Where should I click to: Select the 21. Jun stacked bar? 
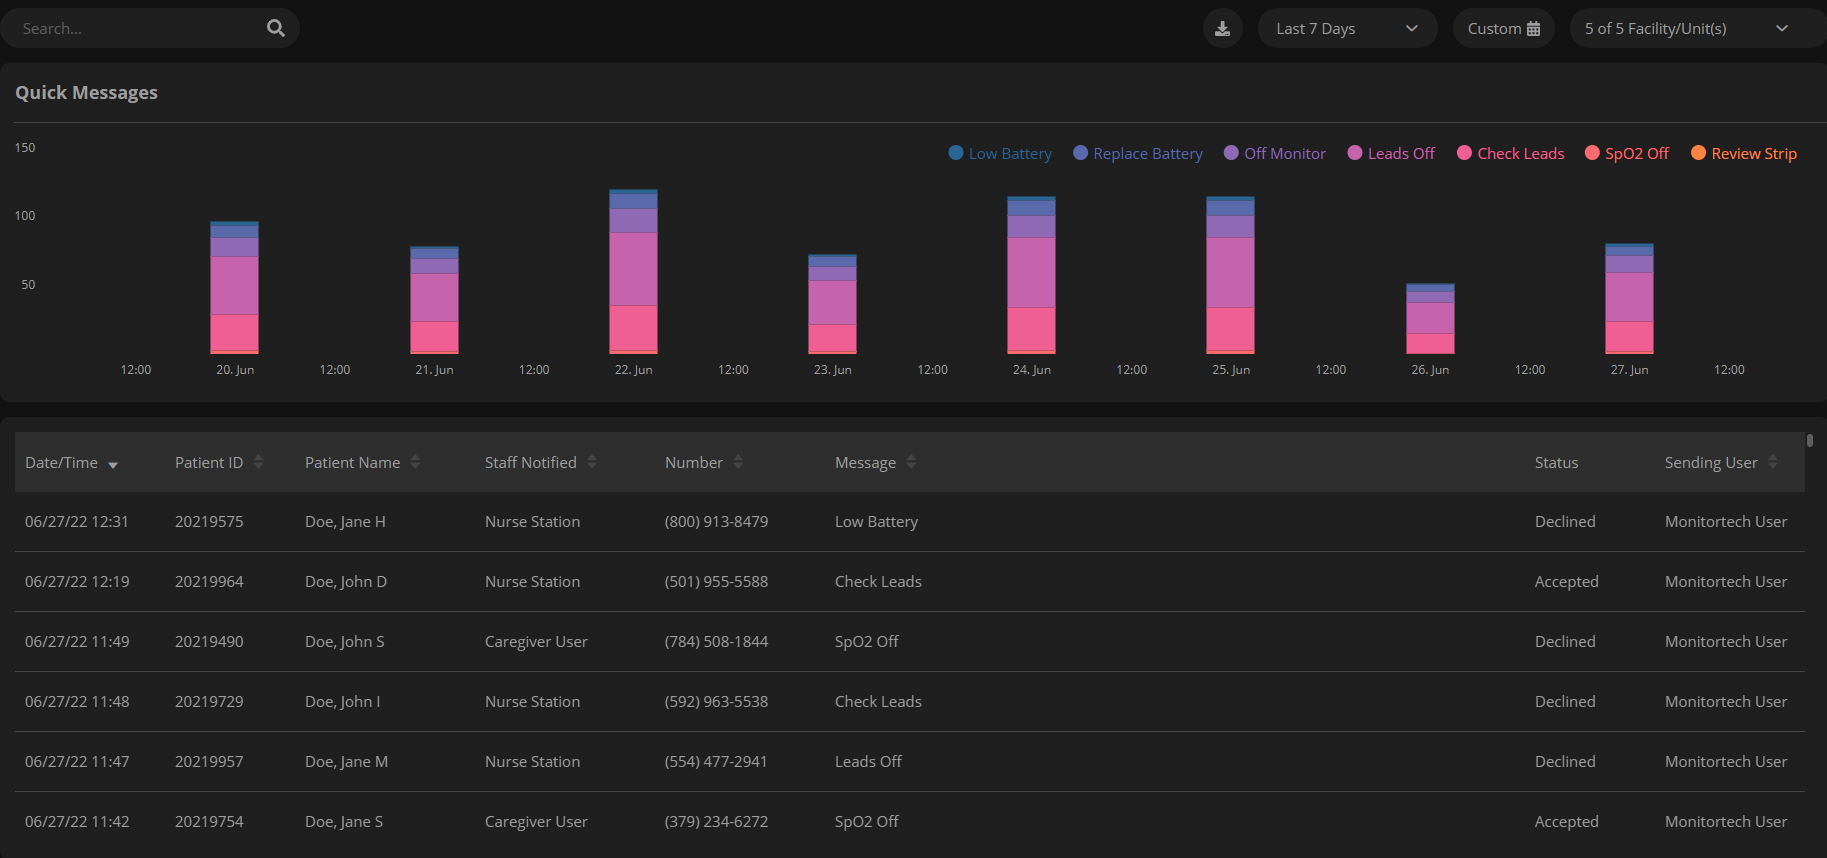[434, 300]
